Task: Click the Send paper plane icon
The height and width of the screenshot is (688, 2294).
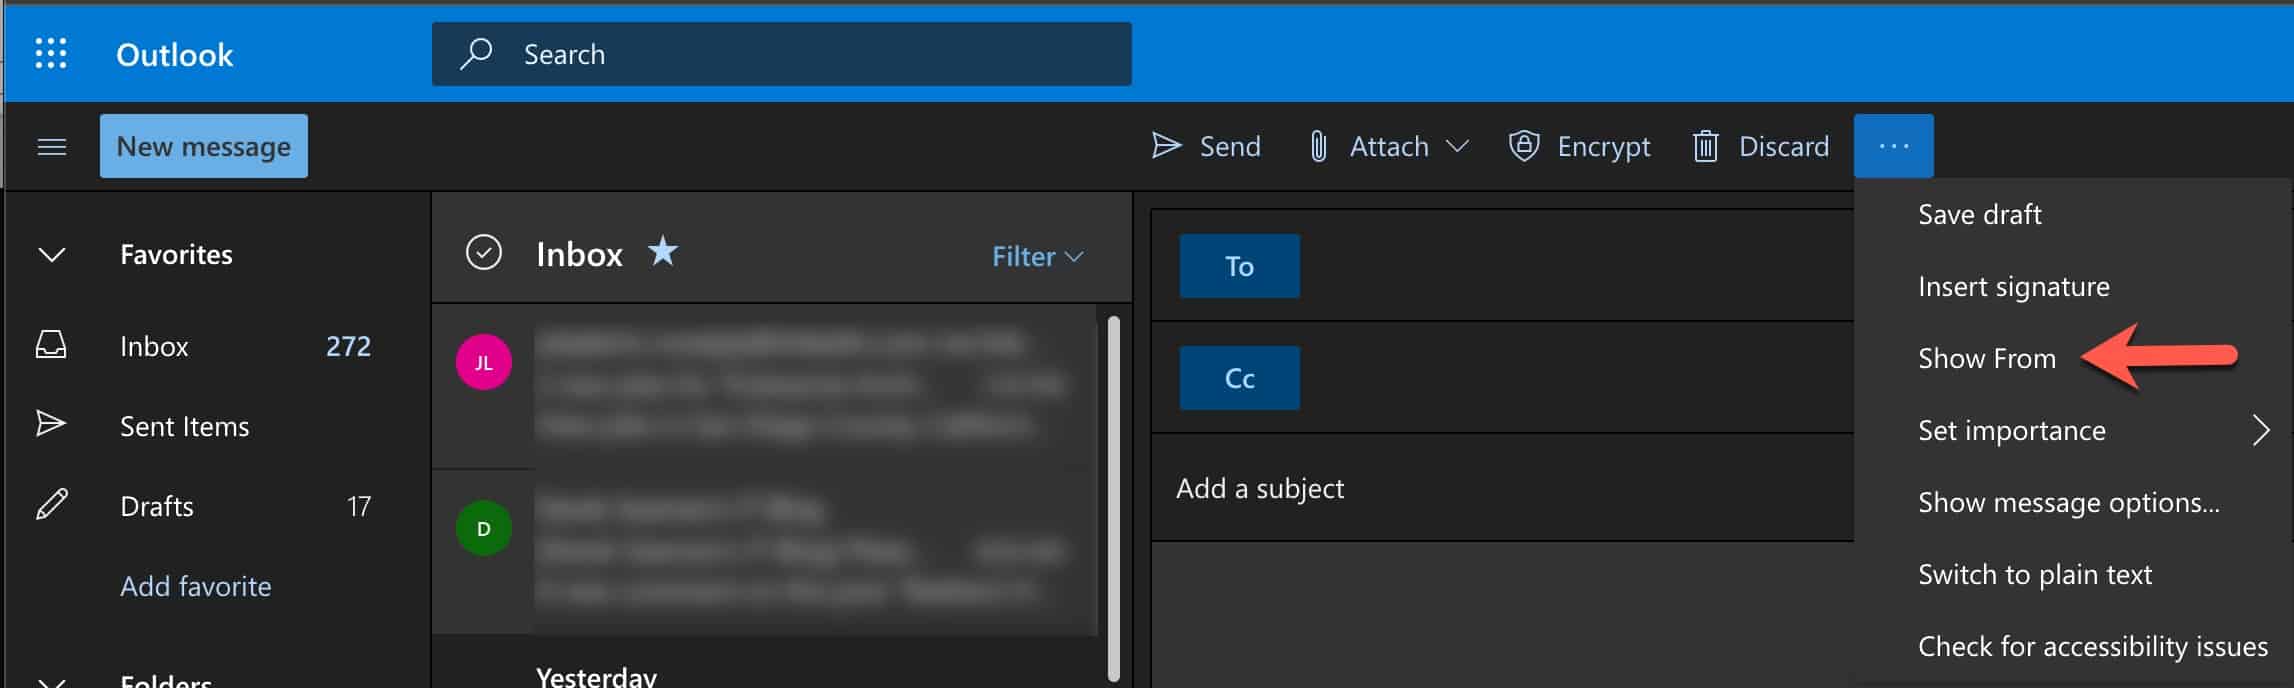Action: click(x=1166, y=146)
